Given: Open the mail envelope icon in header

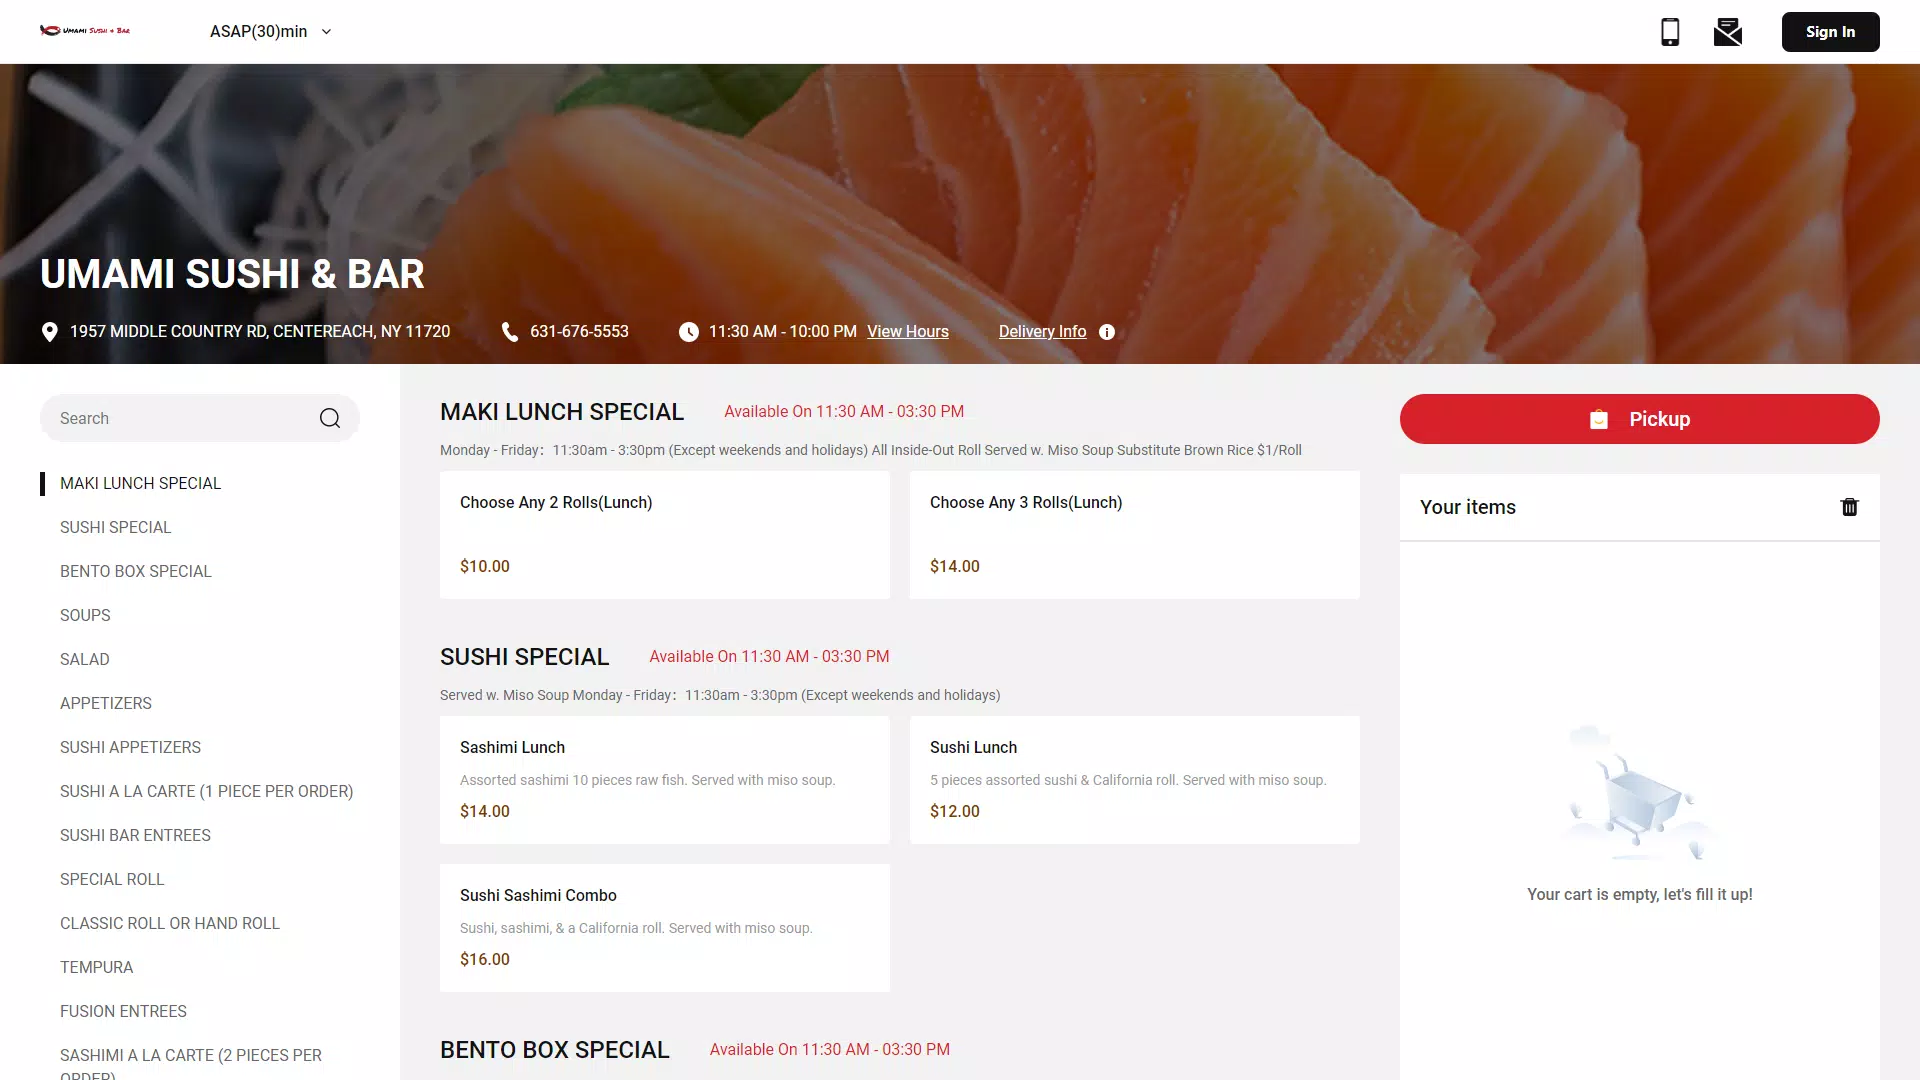Looking at the screenshot, I should (x=1727, y=32).
